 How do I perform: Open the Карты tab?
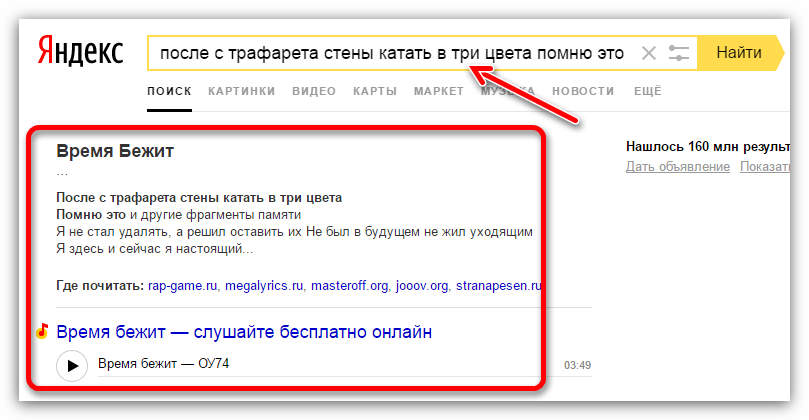375,91
